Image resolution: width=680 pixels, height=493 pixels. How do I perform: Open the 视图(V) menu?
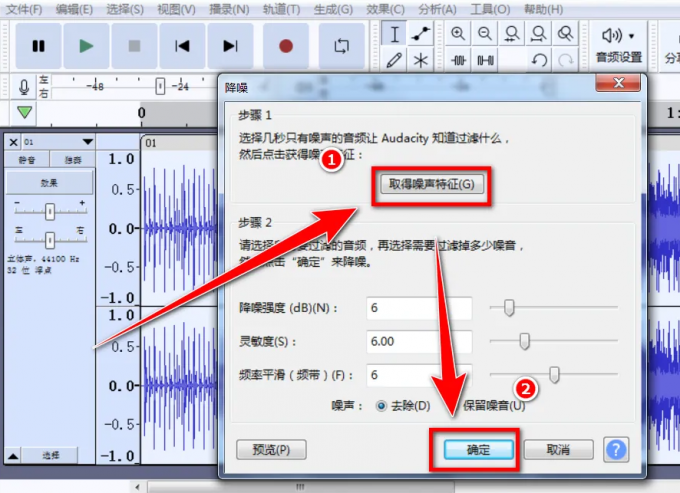click(x=176, y=9)
